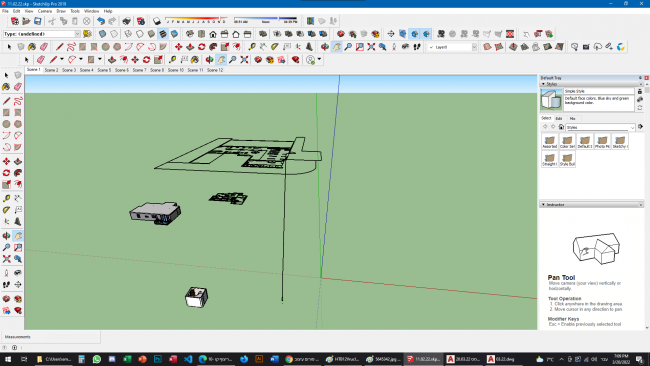Viewport: 650px width, 366px height.
Task: Select the Subtract solid tool
Action: click(300, 34)
